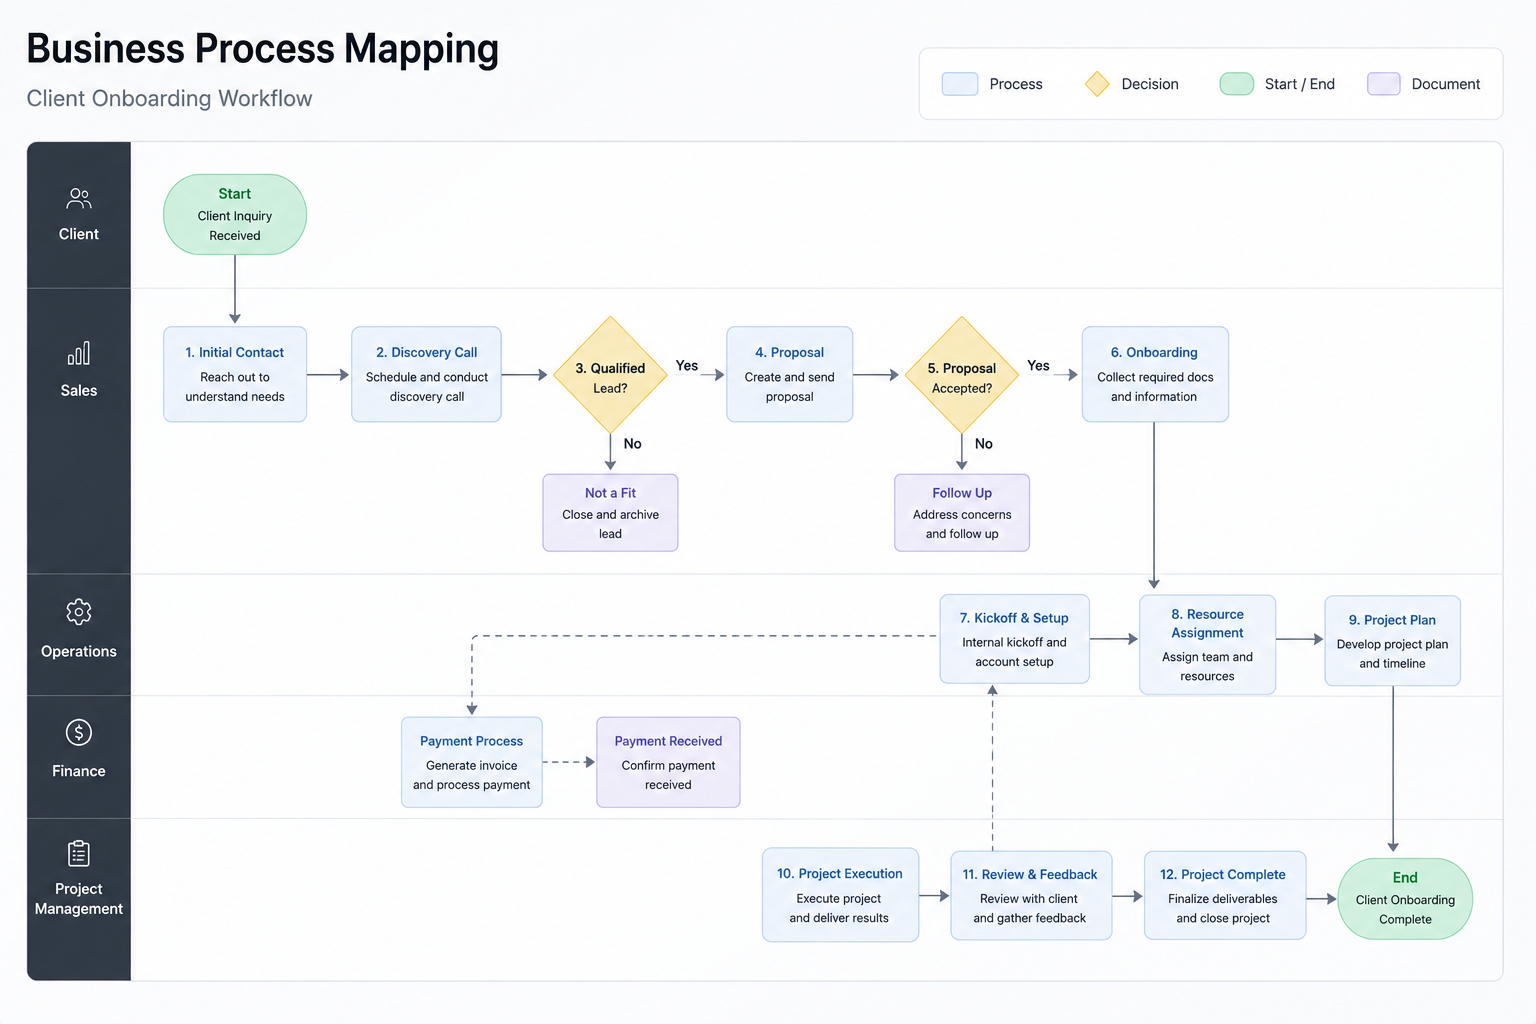Select the 5. Proposal Accepted? diamond
1536x1024 pixels.
[x=962, y=375]
